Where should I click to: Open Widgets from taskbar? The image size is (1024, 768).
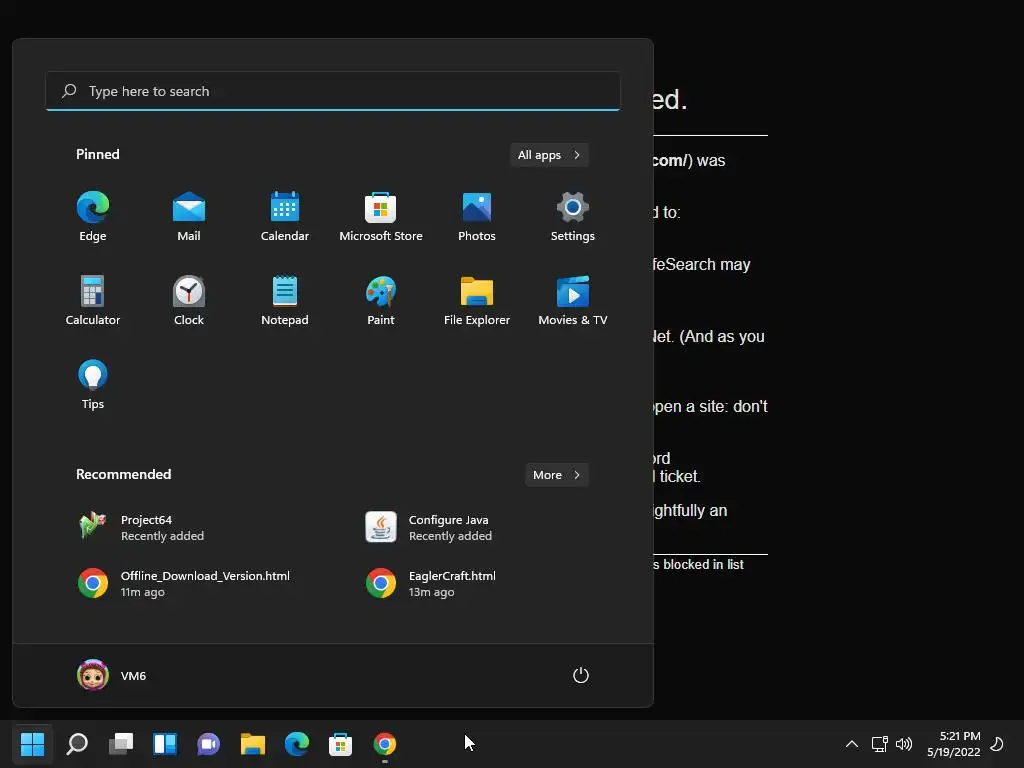pyautogui.click(x=165, y=744)
